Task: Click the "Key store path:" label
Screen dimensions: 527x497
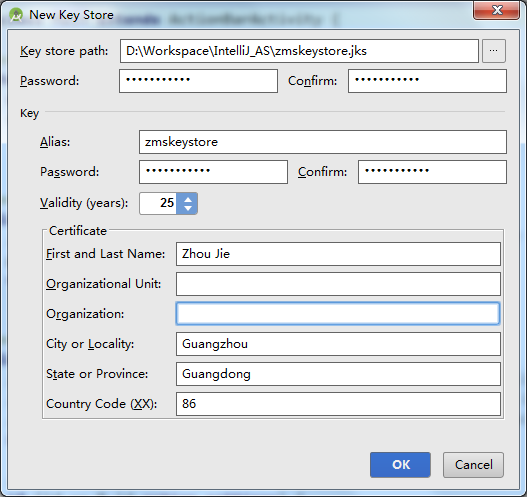Action: coord(64,51)
